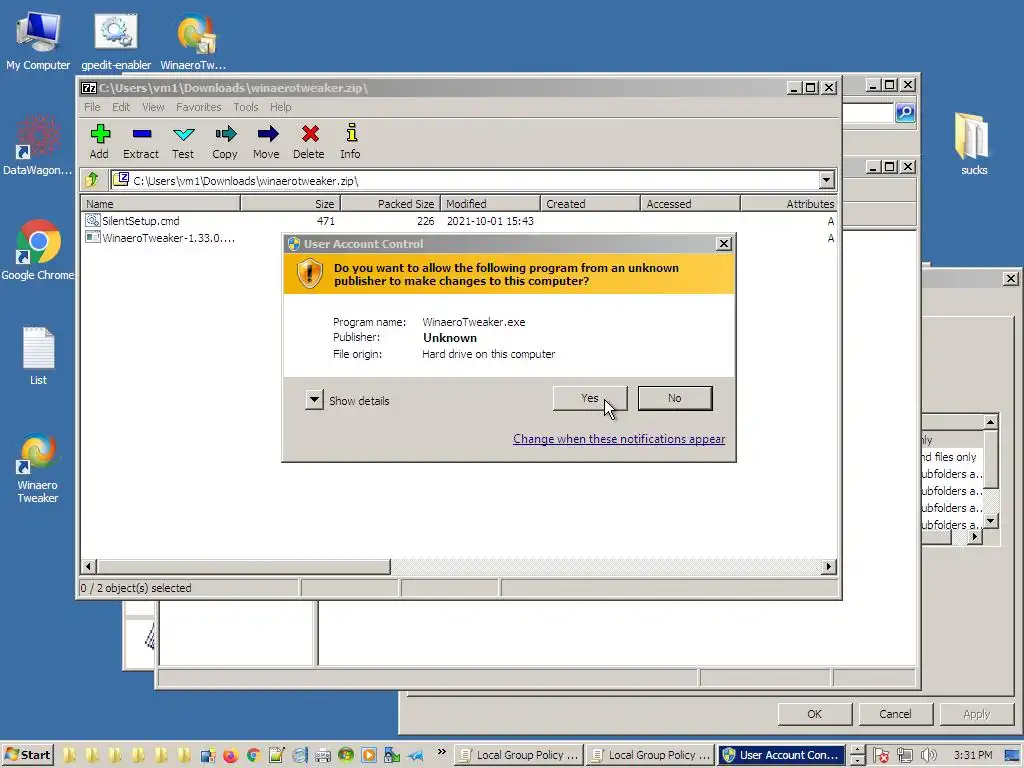Click Show Desktop icon at taskbar end
This screenshot has width=1024, height=768.
(1012, 756)
